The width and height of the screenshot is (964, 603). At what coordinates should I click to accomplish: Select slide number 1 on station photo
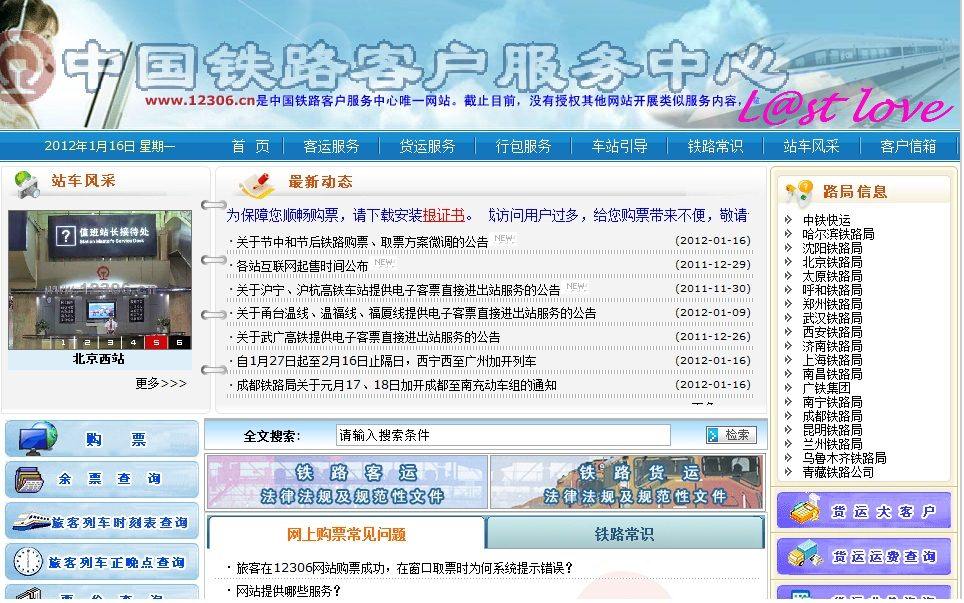pos(63,342)
